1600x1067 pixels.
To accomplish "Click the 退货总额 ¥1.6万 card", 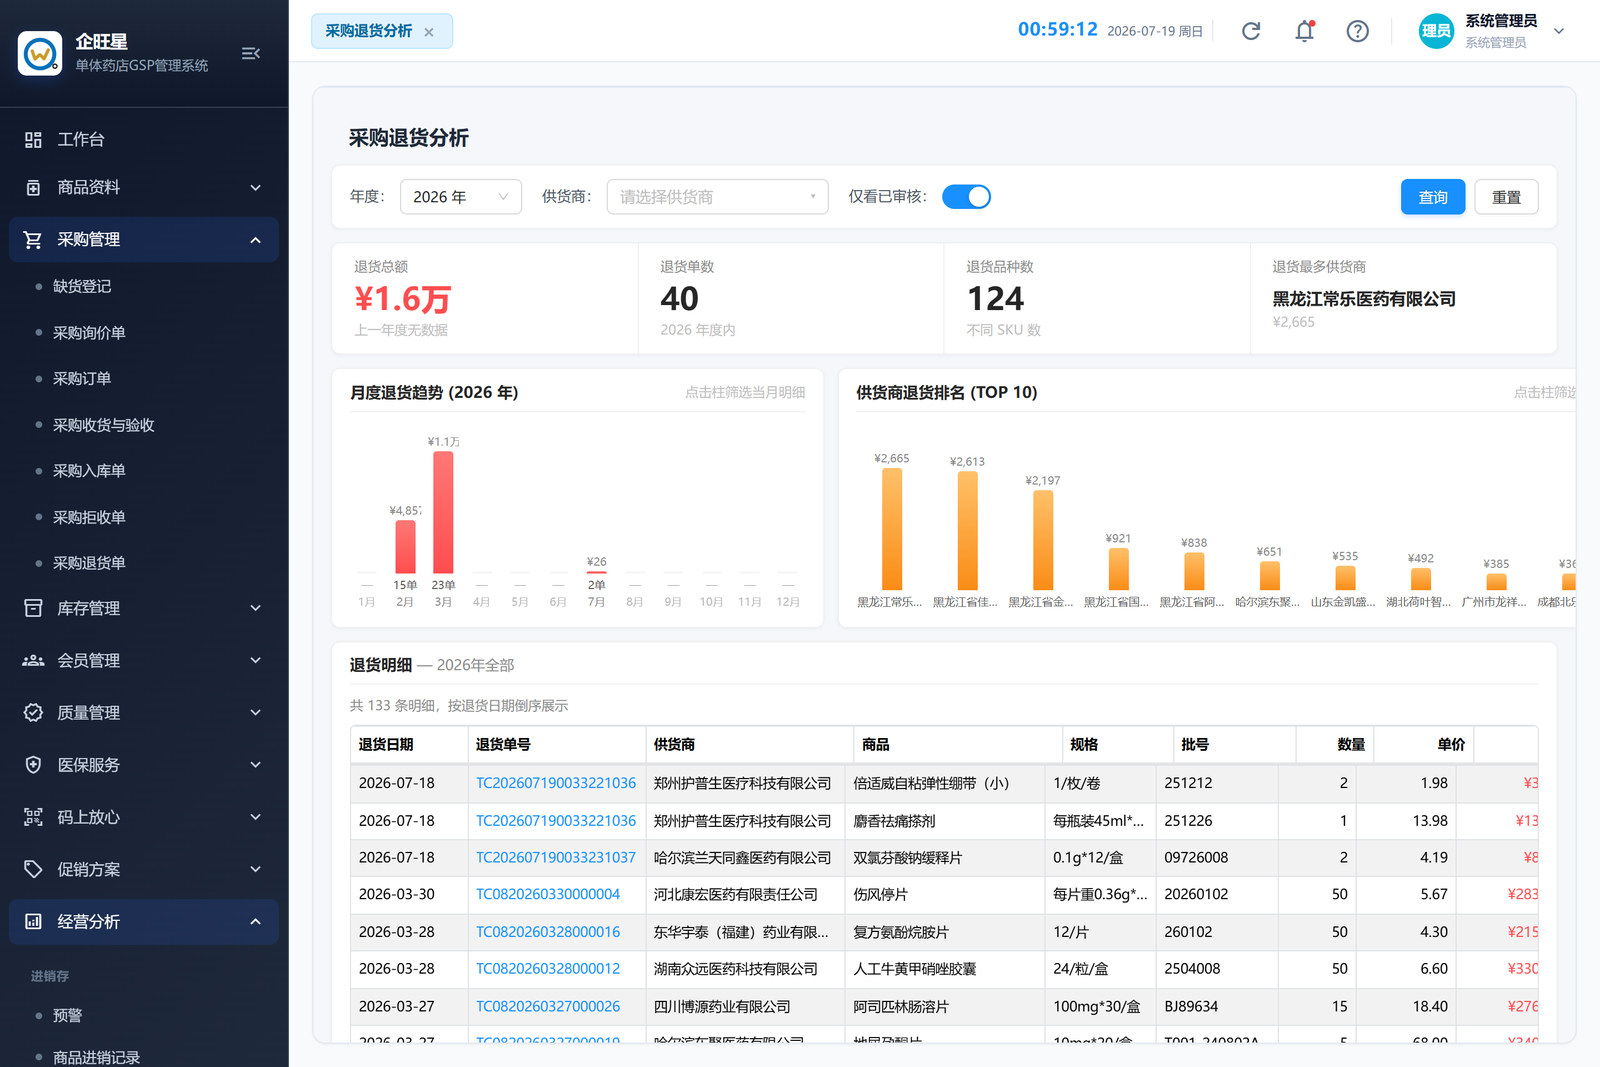I will [x=485, y=298].
